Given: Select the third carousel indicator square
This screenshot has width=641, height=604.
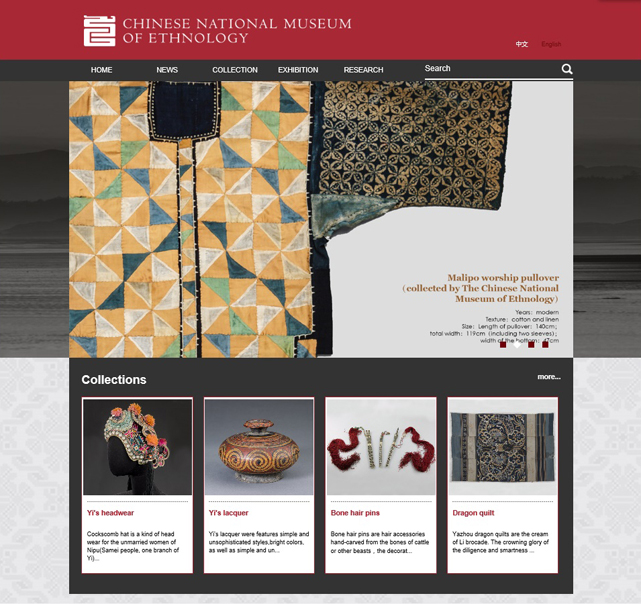Looking at the screenshot, I should (531, 345).
